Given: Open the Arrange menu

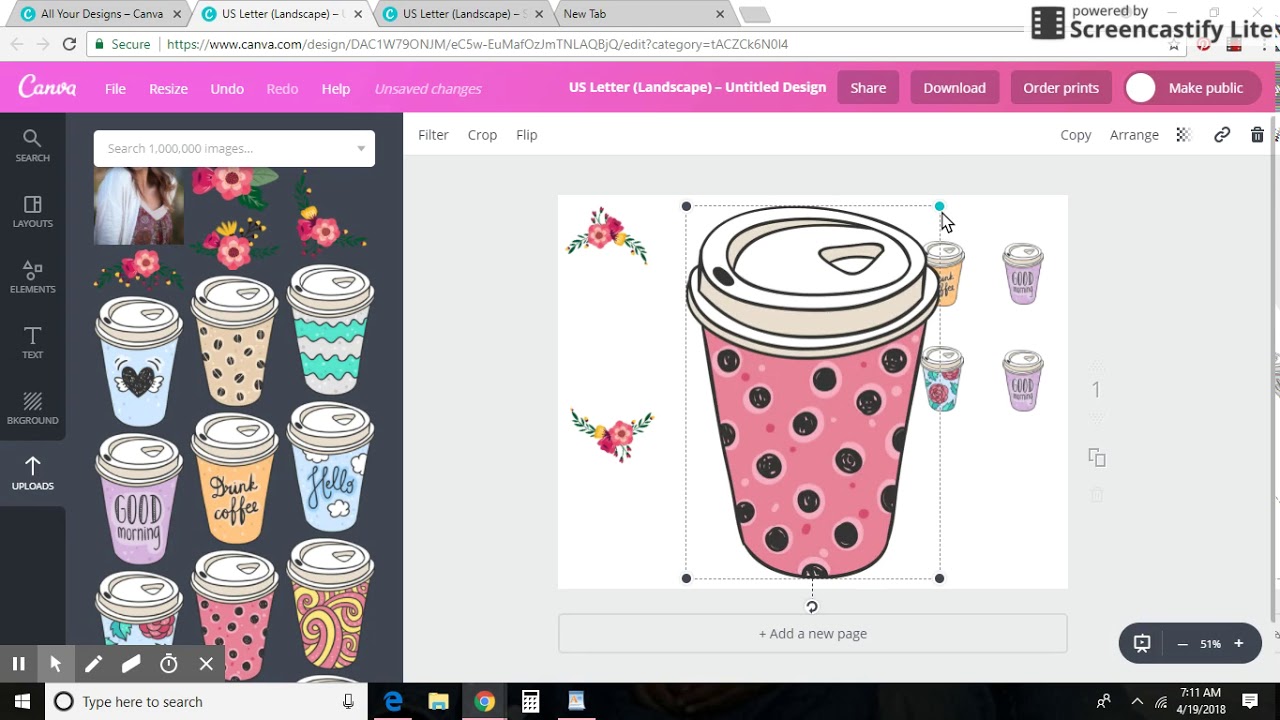Looking at the screenshot, I should pyautogui.click(x=1134, y=135).
